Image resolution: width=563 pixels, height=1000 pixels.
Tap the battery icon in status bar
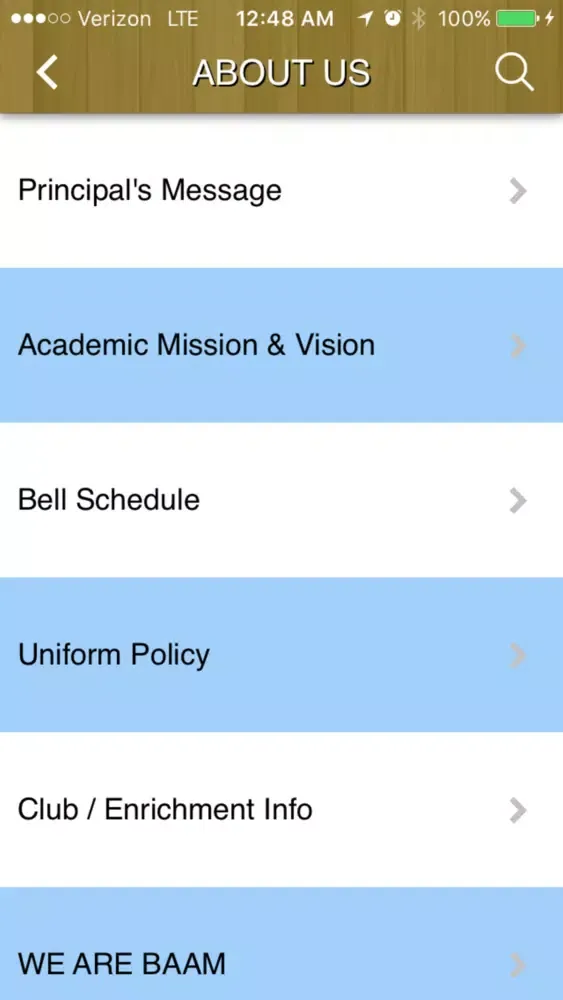(x=516, y=19)
